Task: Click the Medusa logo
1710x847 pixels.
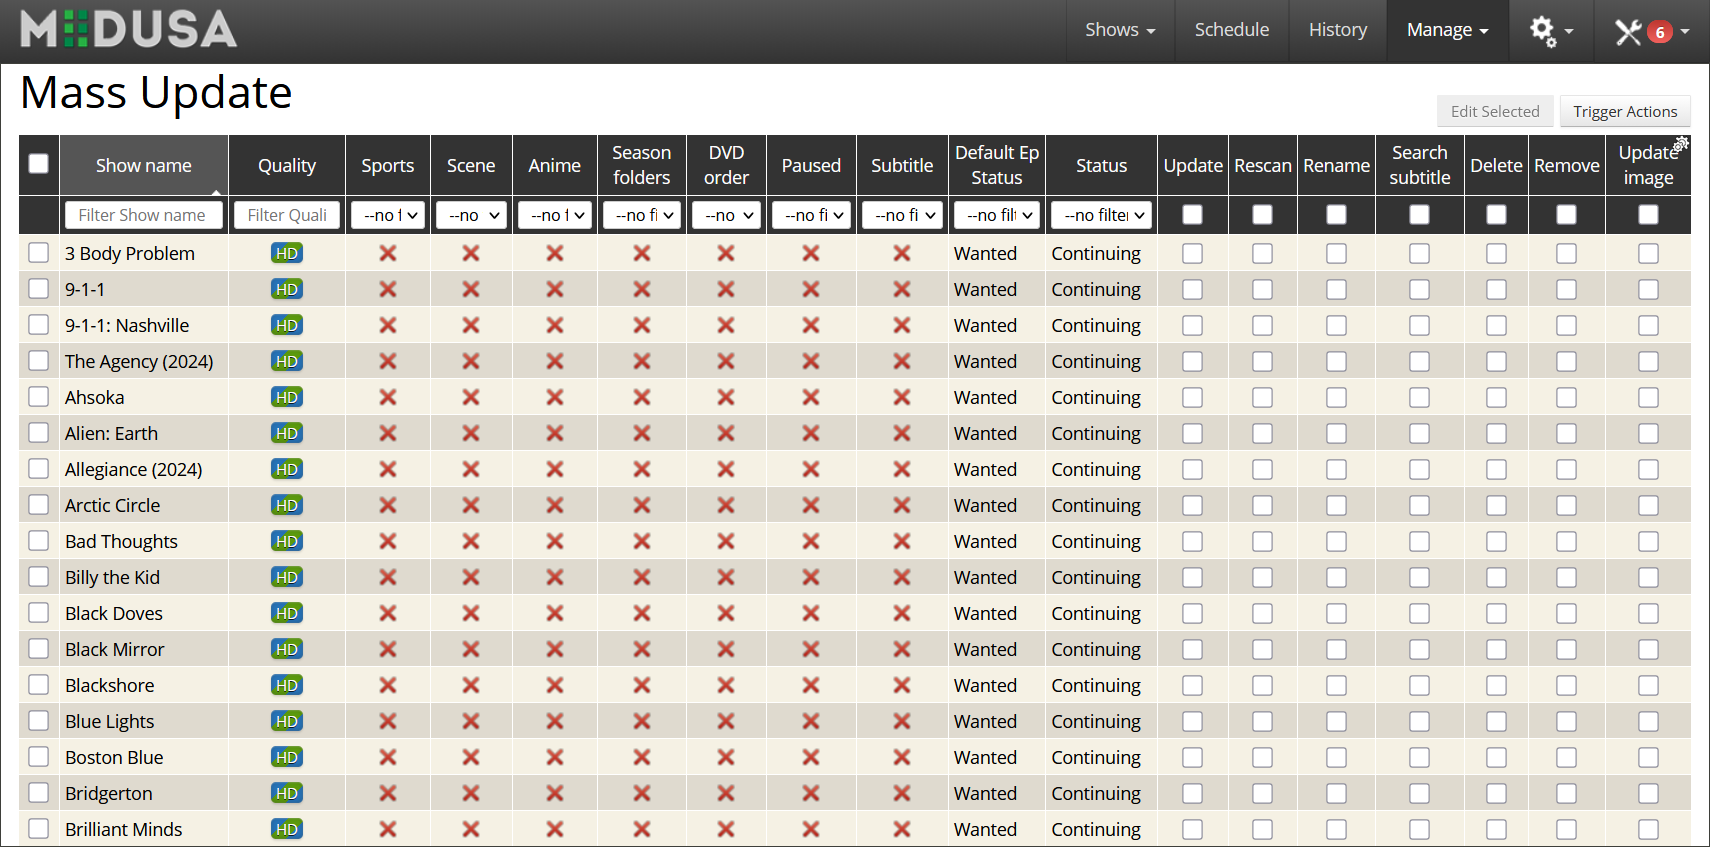Action: (x=129, y=30)
